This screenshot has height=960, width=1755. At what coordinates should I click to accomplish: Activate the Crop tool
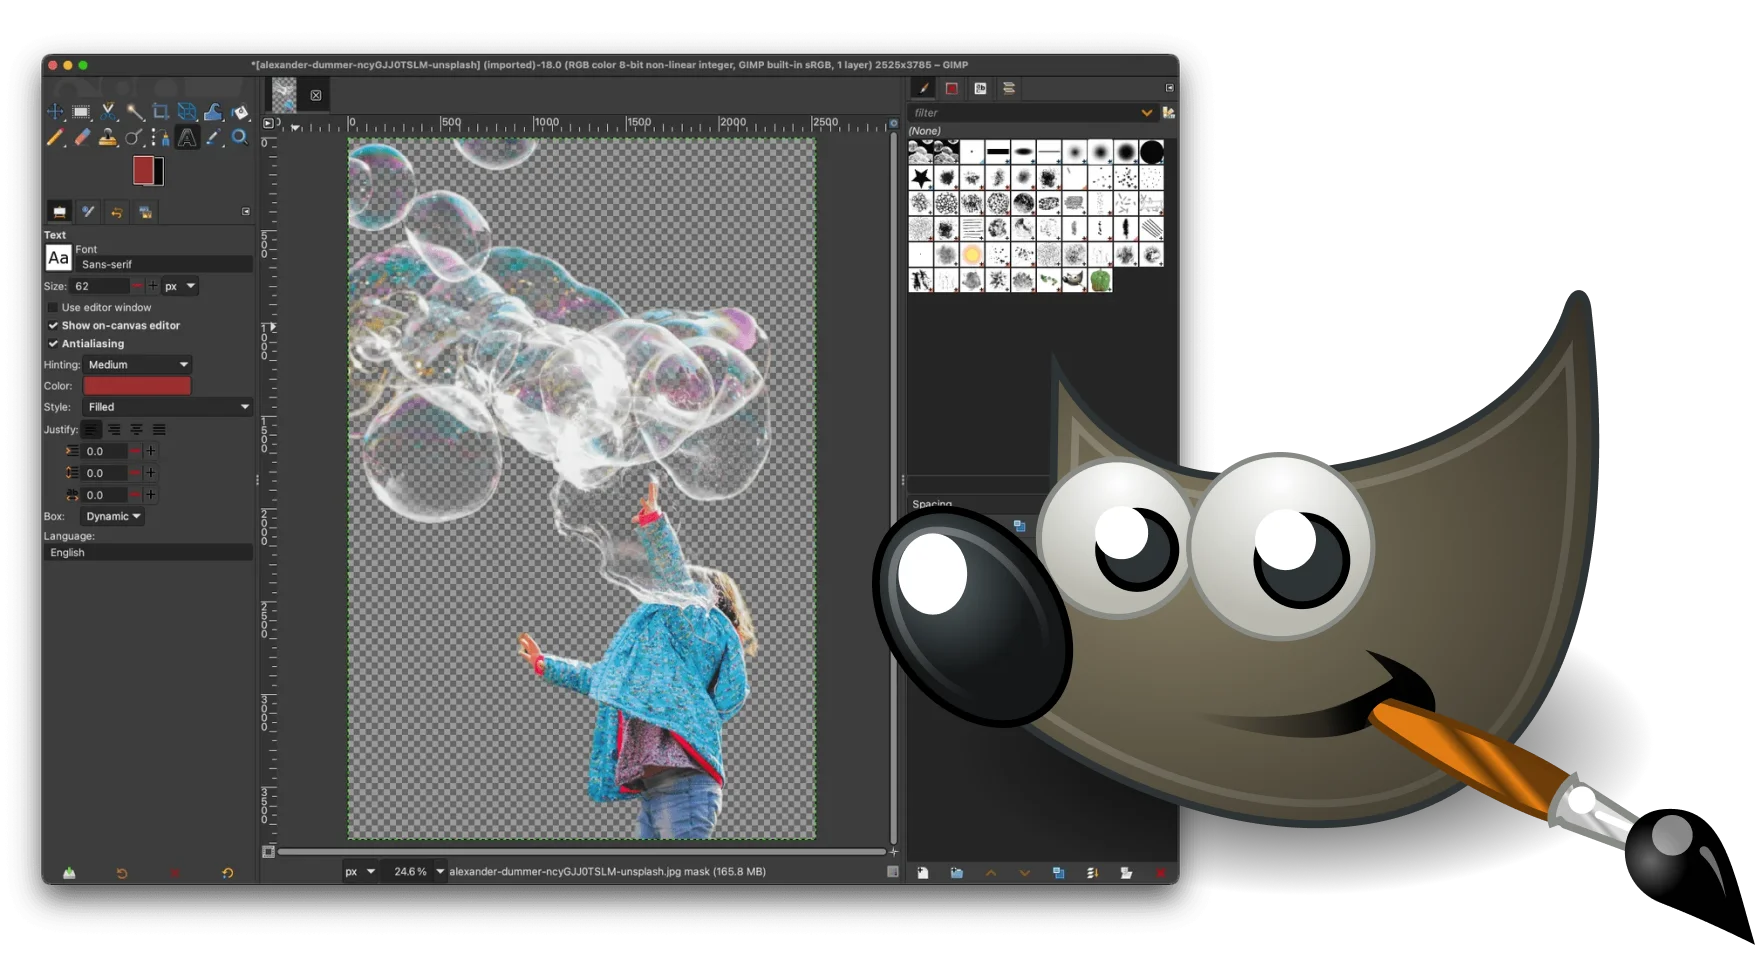(x=160, y=112)
